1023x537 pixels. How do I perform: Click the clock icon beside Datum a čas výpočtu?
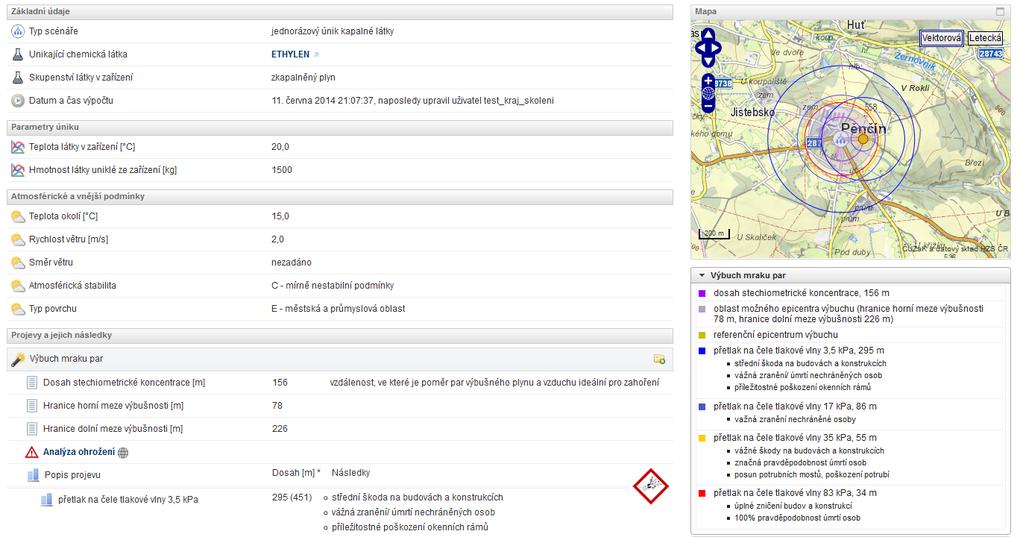(x=18, y=101)
